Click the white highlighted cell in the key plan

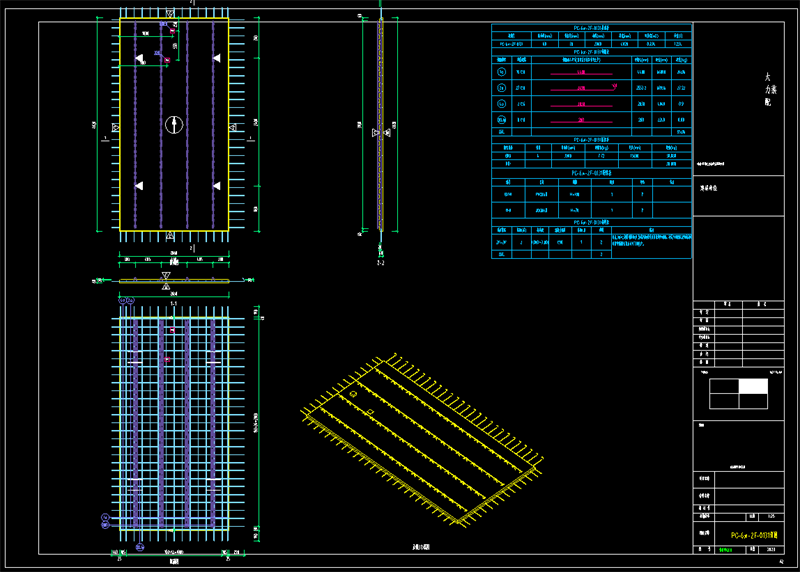(753, 386)
